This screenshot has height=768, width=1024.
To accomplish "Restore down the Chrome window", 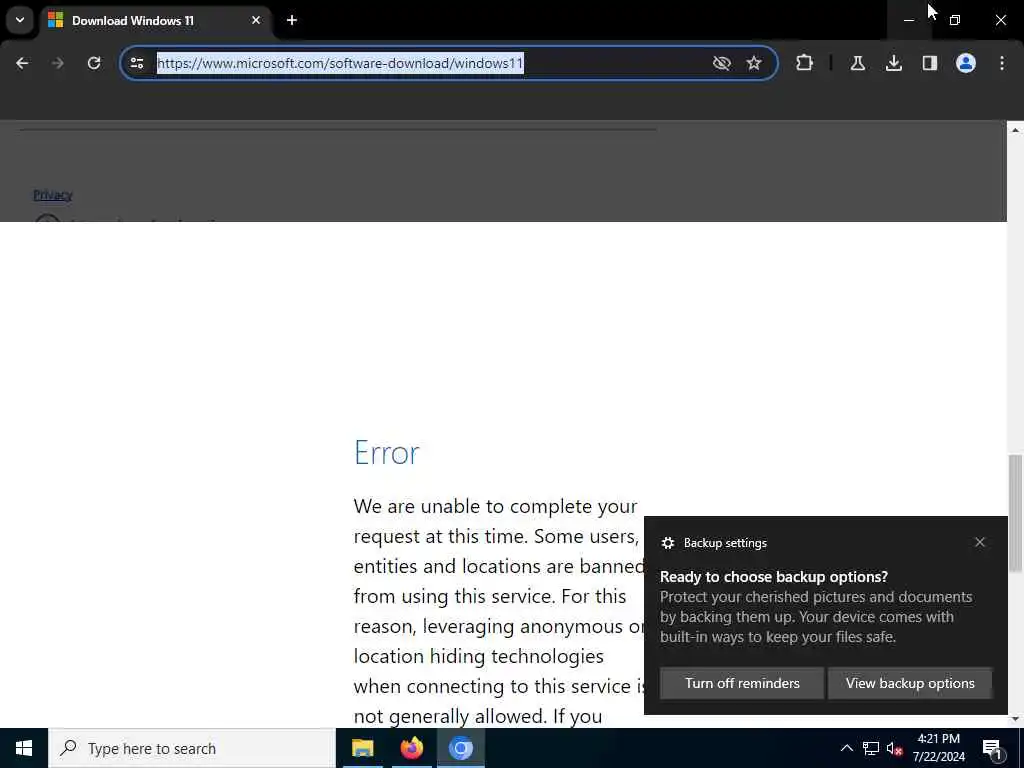I will pyautogui.click(x=955, y=20).
